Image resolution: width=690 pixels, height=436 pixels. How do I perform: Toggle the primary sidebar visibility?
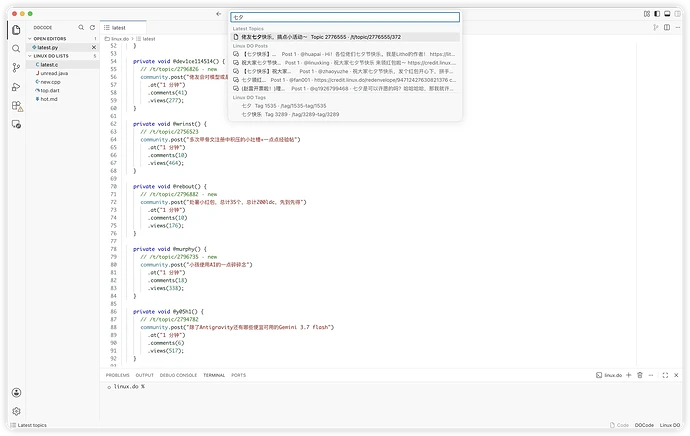click(657, 14)
